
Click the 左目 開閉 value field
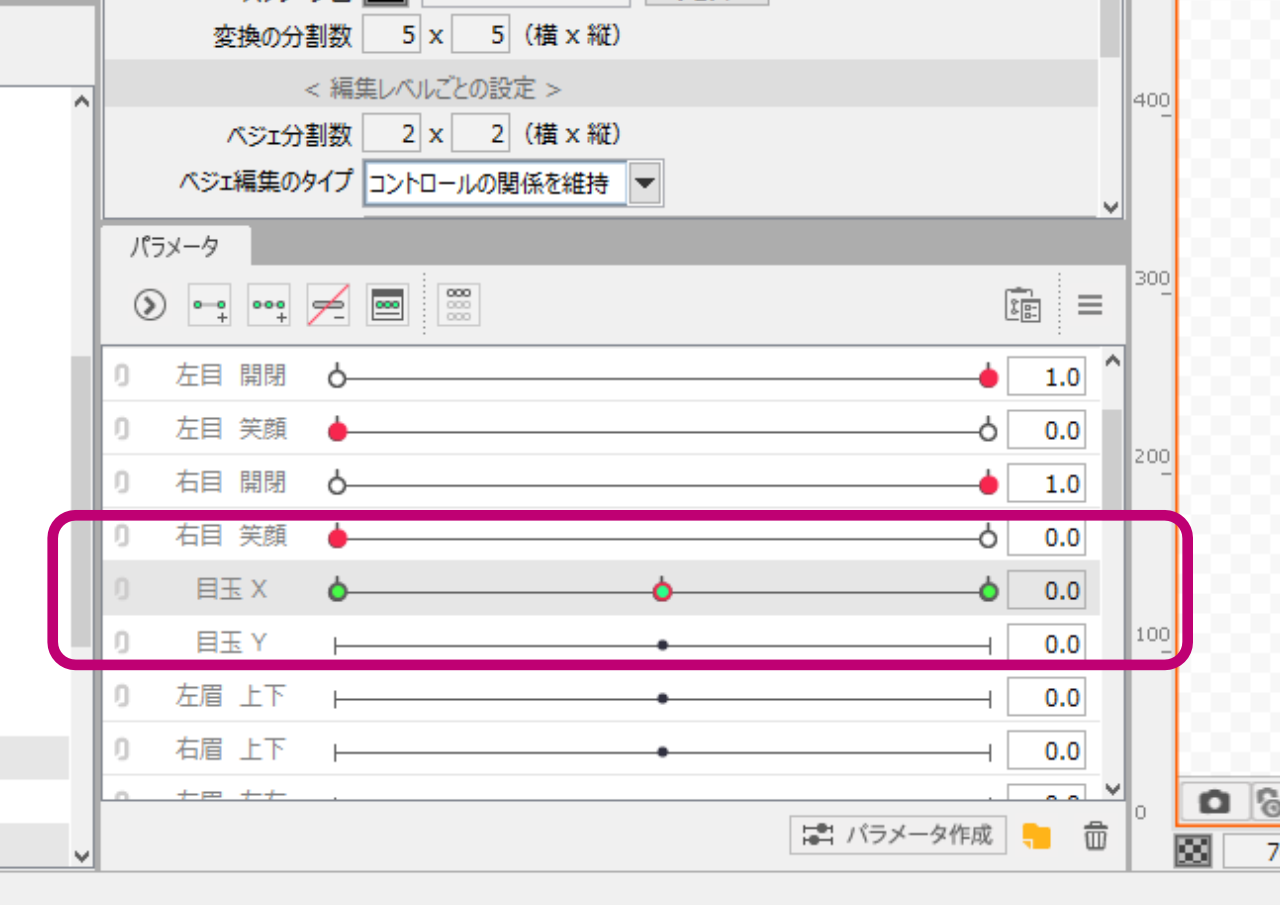click(1047, 377)
